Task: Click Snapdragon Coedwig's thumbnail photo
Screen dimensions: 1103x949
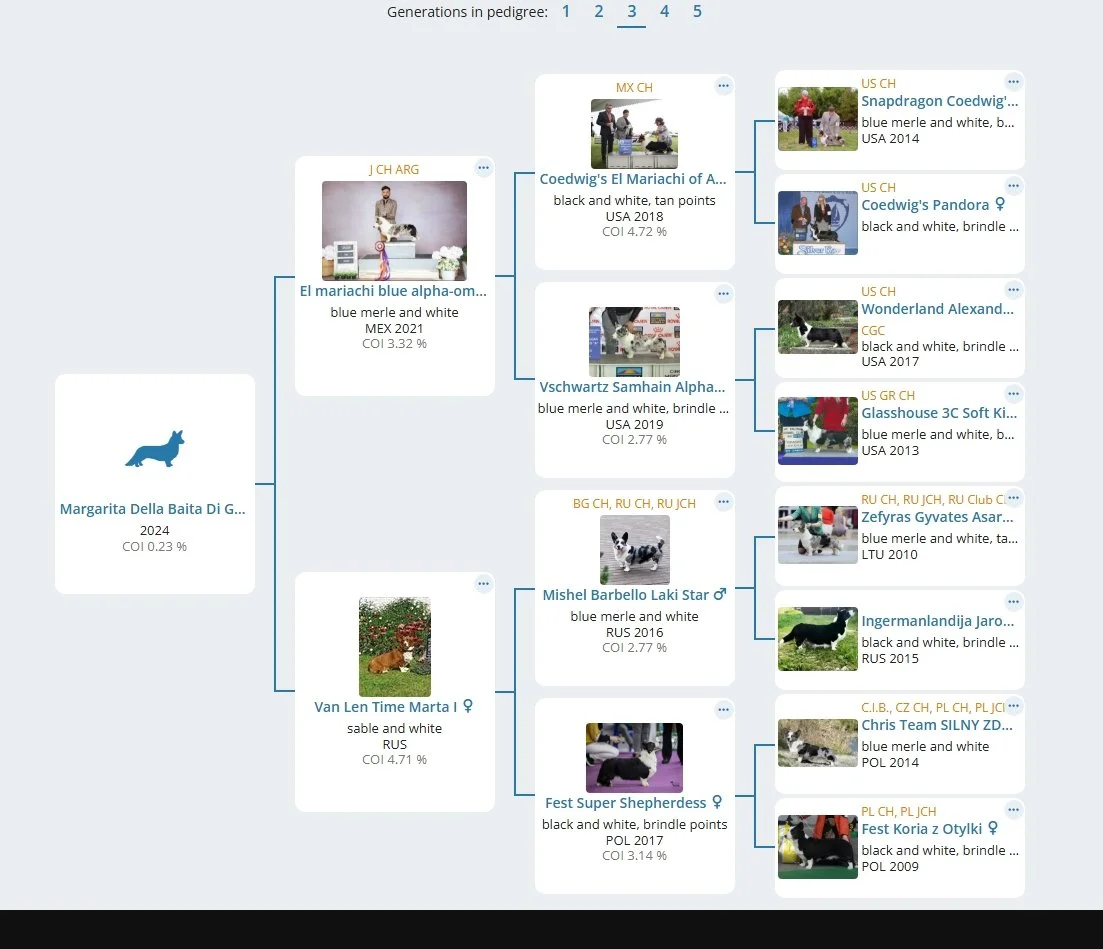Action: [817, 119]
